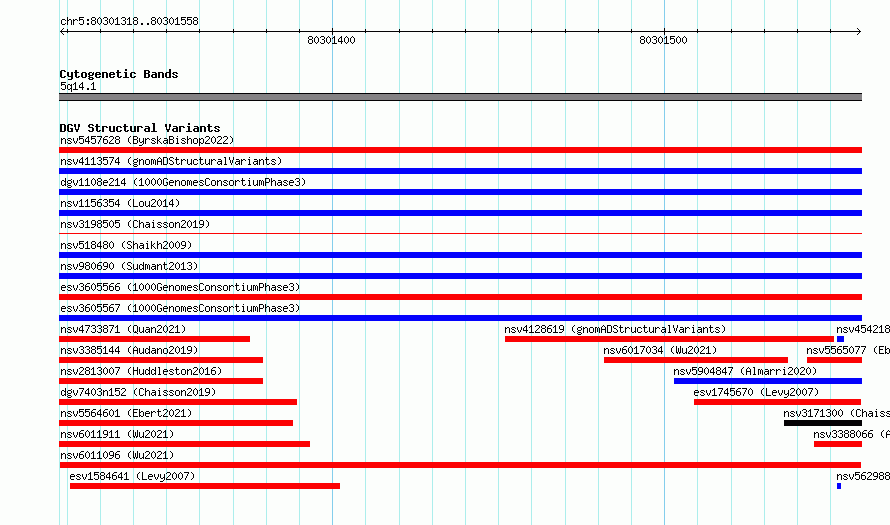Select the blue nsv980690 Sudmant2013 bar

(460, 276)
